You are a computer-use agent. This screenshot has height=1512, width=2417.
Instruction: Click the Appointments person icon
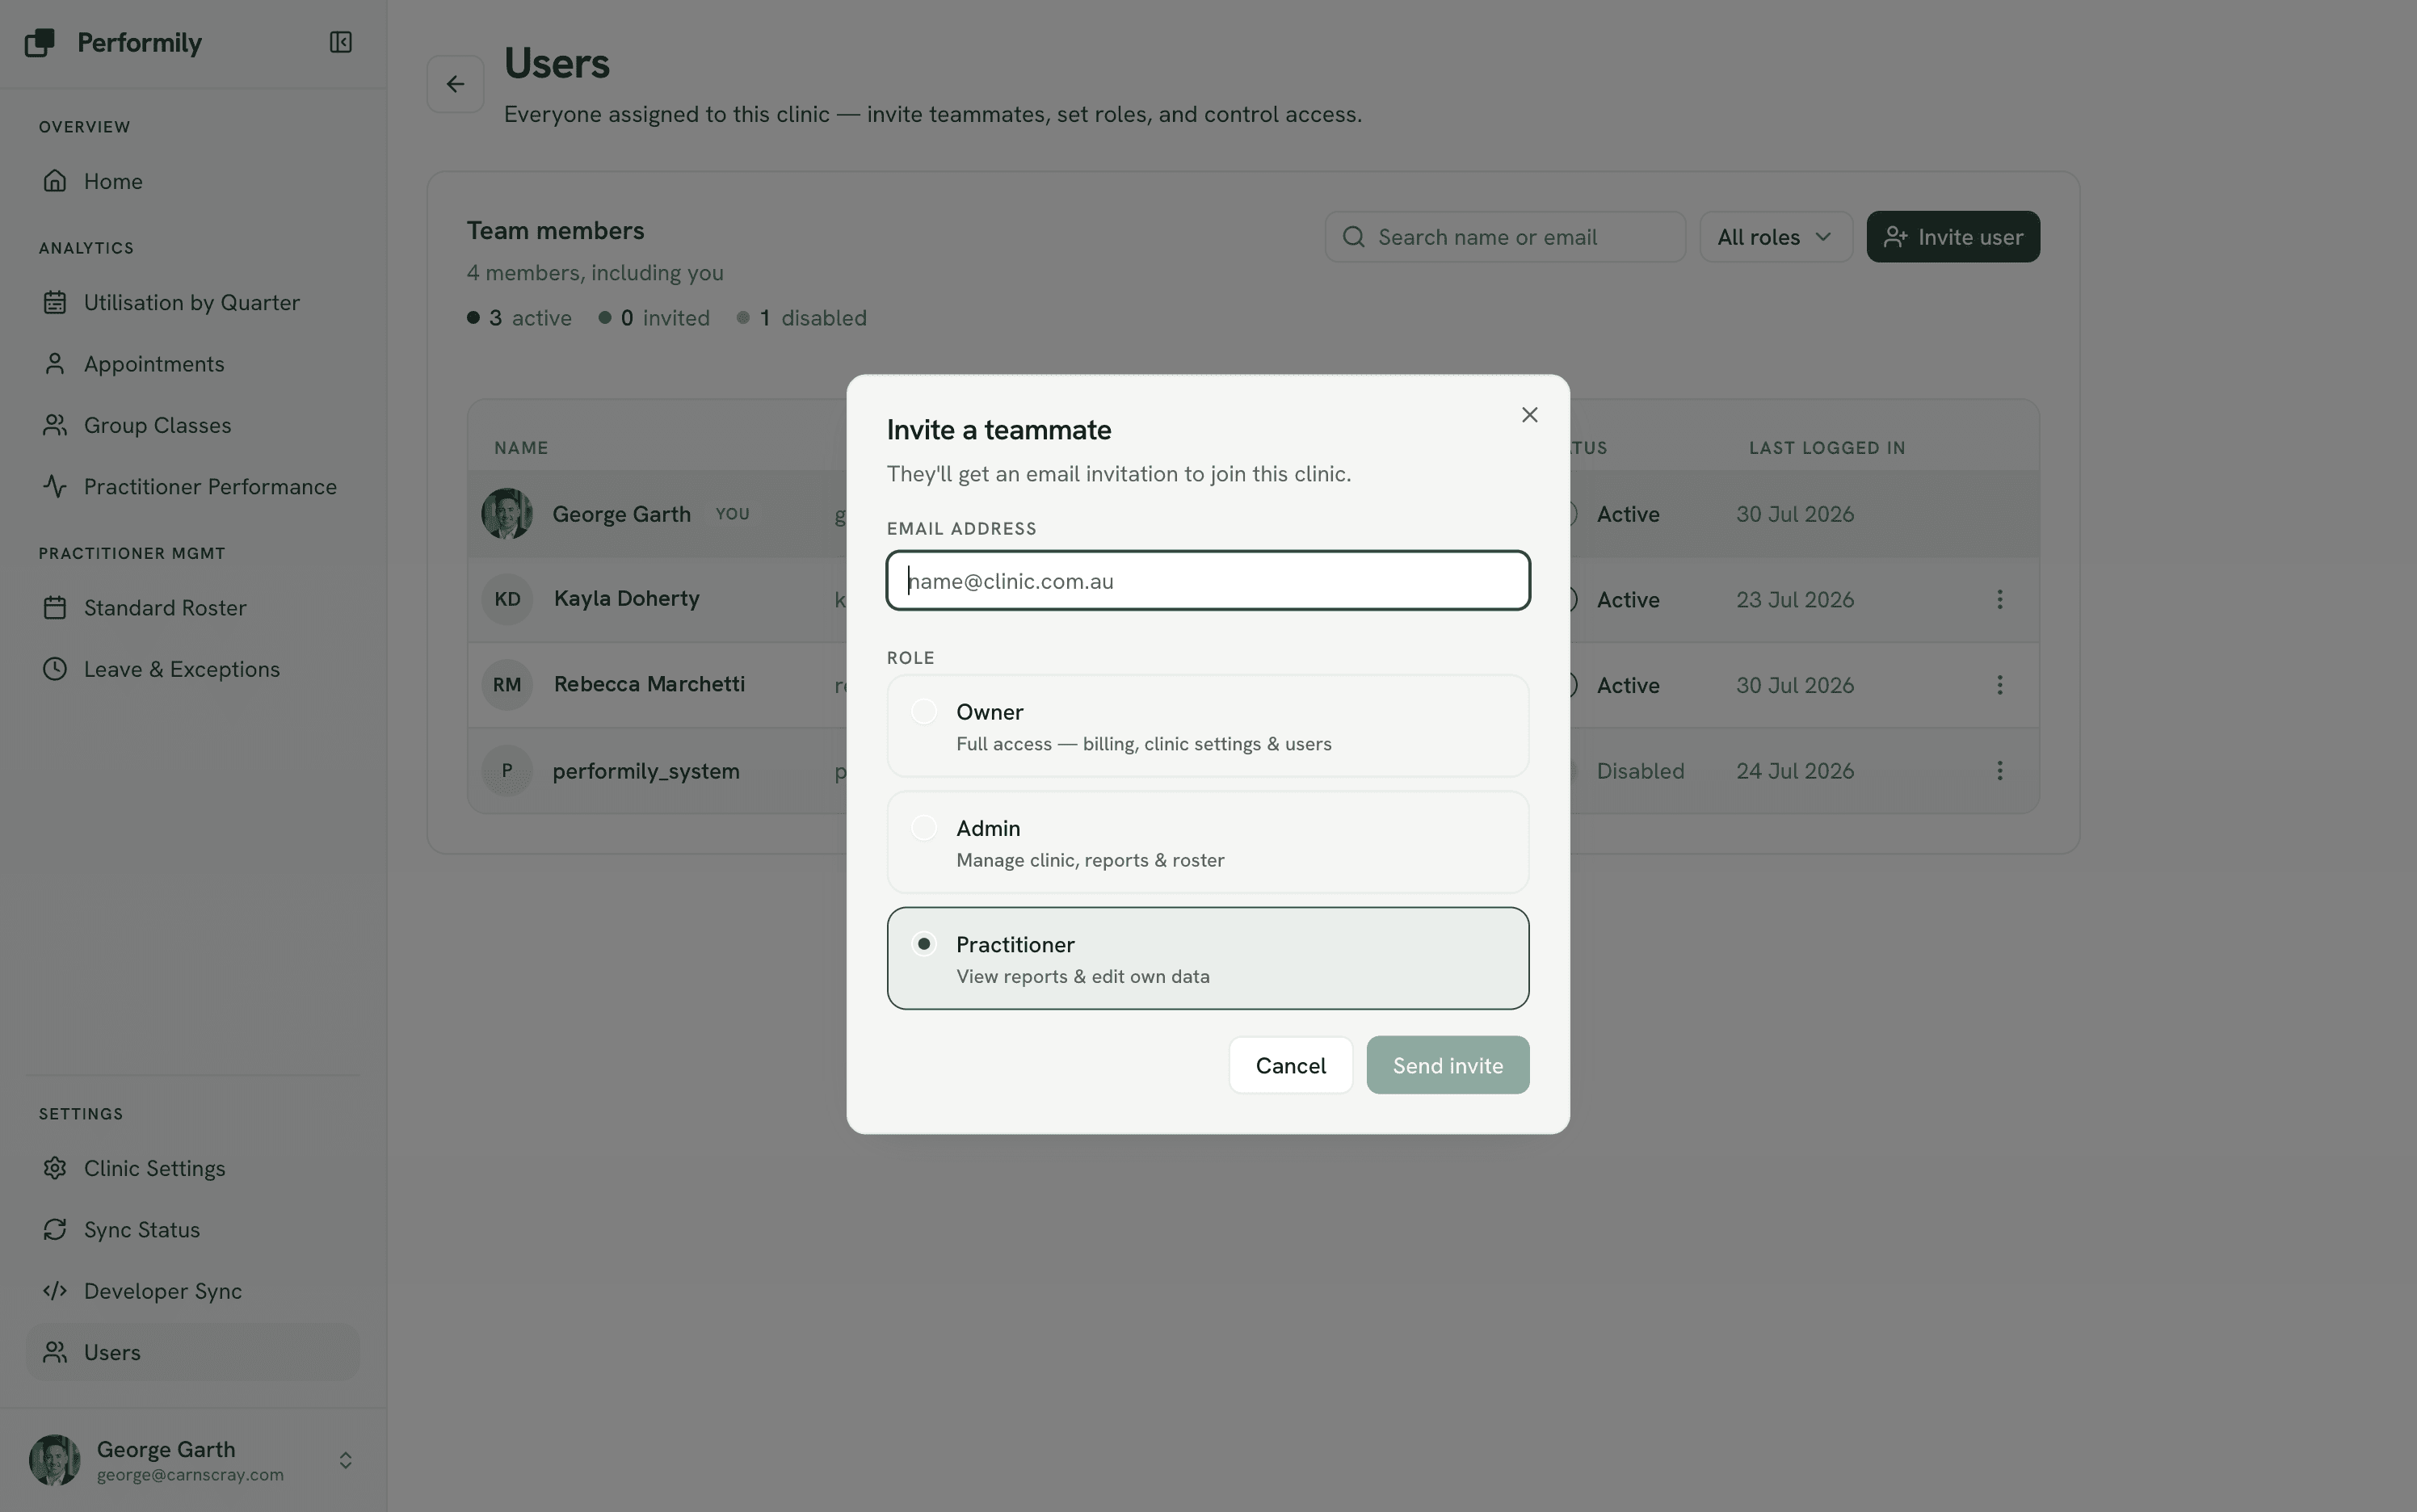point(55,364)
